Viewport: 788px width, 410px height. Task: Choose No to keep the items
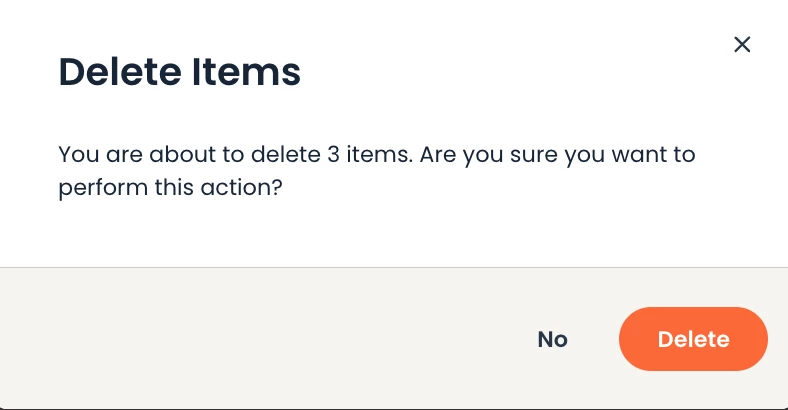[552, 339]
